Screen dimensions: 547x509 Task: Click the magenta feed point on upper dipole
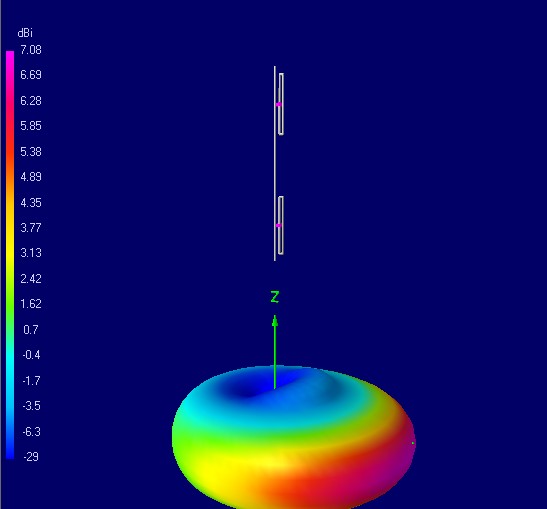[x=279, y=104]
